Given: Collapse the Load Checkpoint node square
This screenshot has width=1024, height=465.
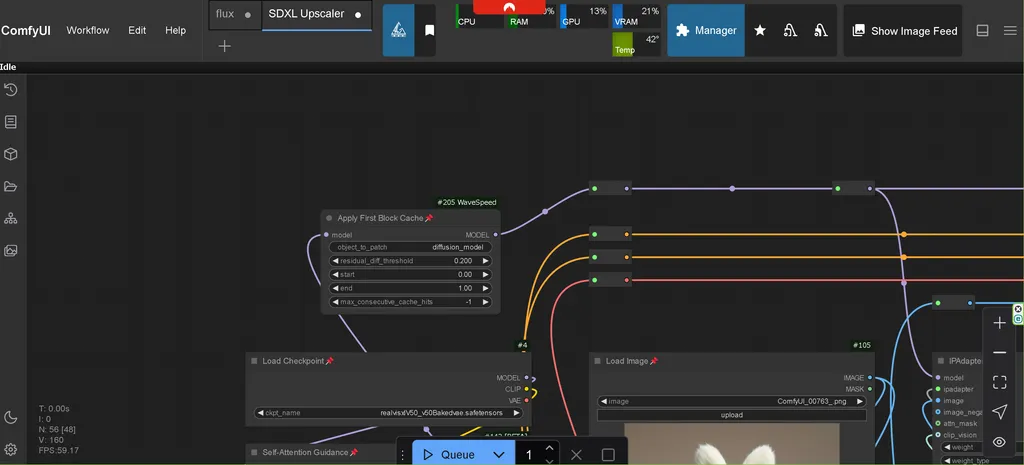Looking at the screenshot, I should (254, 361).
